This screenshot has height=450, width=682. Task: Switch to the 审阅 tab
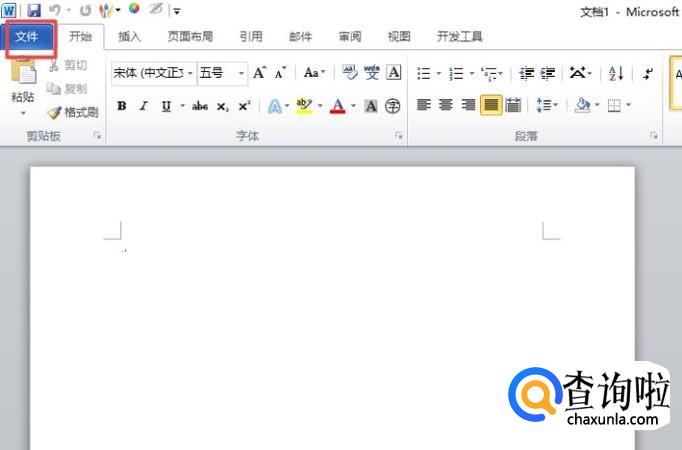pos(350,37)
